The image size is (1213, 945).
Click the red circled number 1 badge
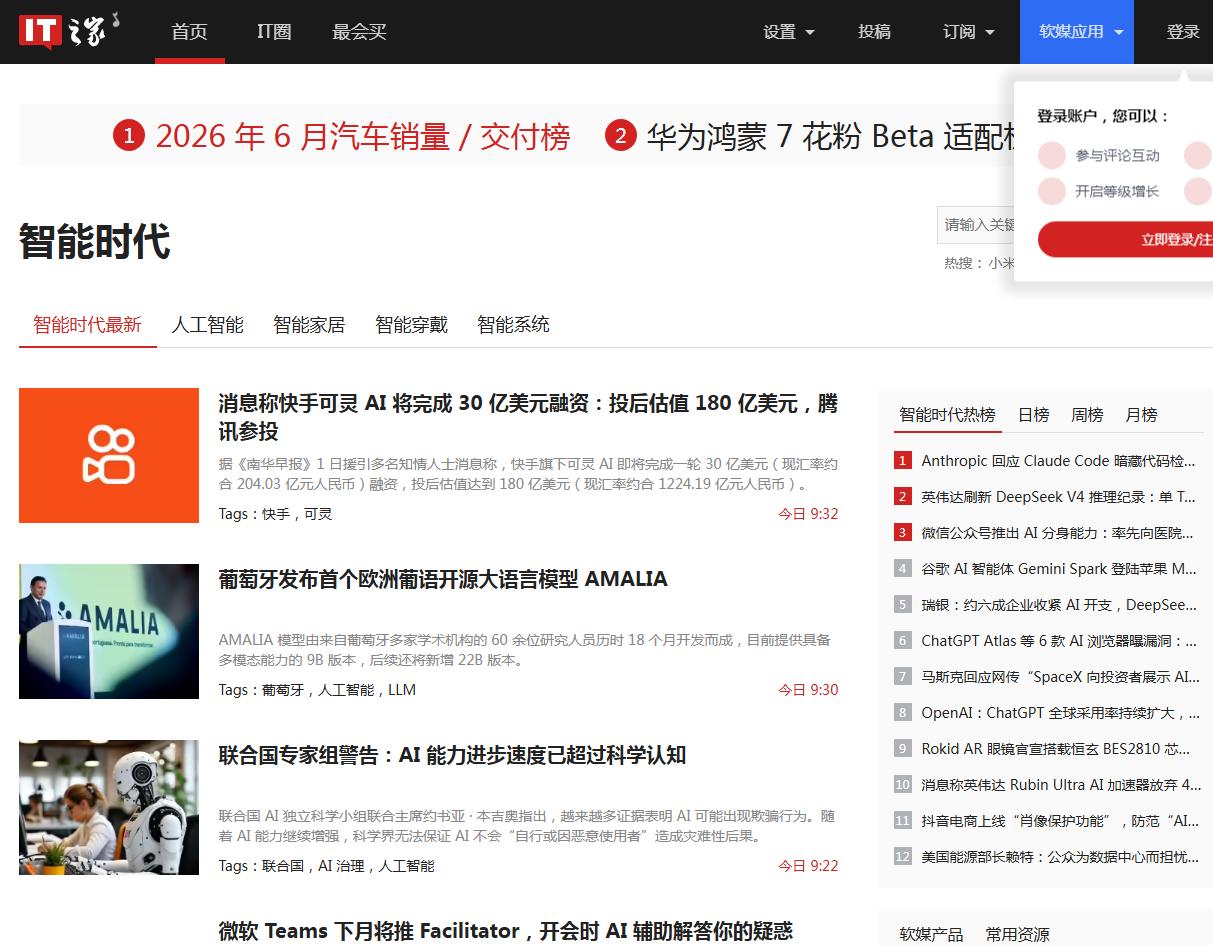[129, 135]
